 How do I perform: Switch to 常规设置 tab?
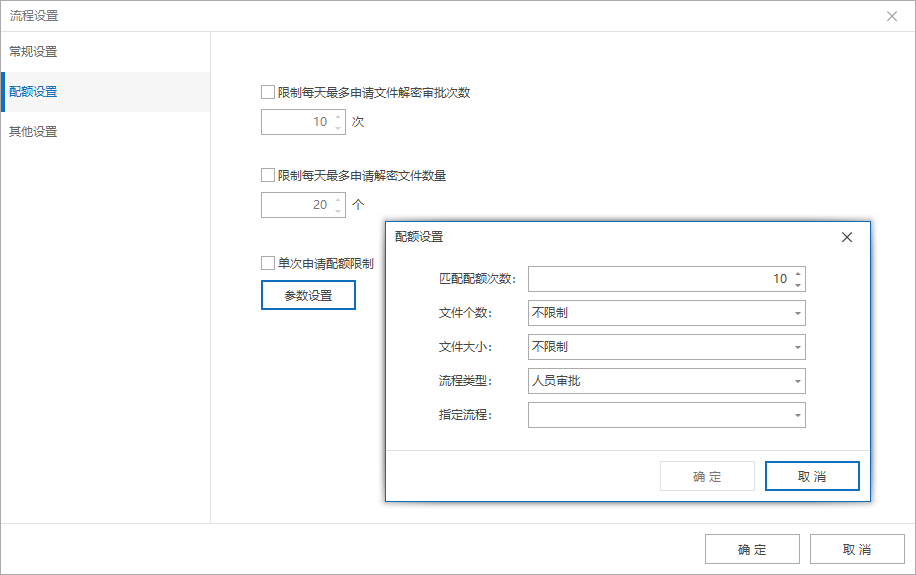click(x=33, y=51)
